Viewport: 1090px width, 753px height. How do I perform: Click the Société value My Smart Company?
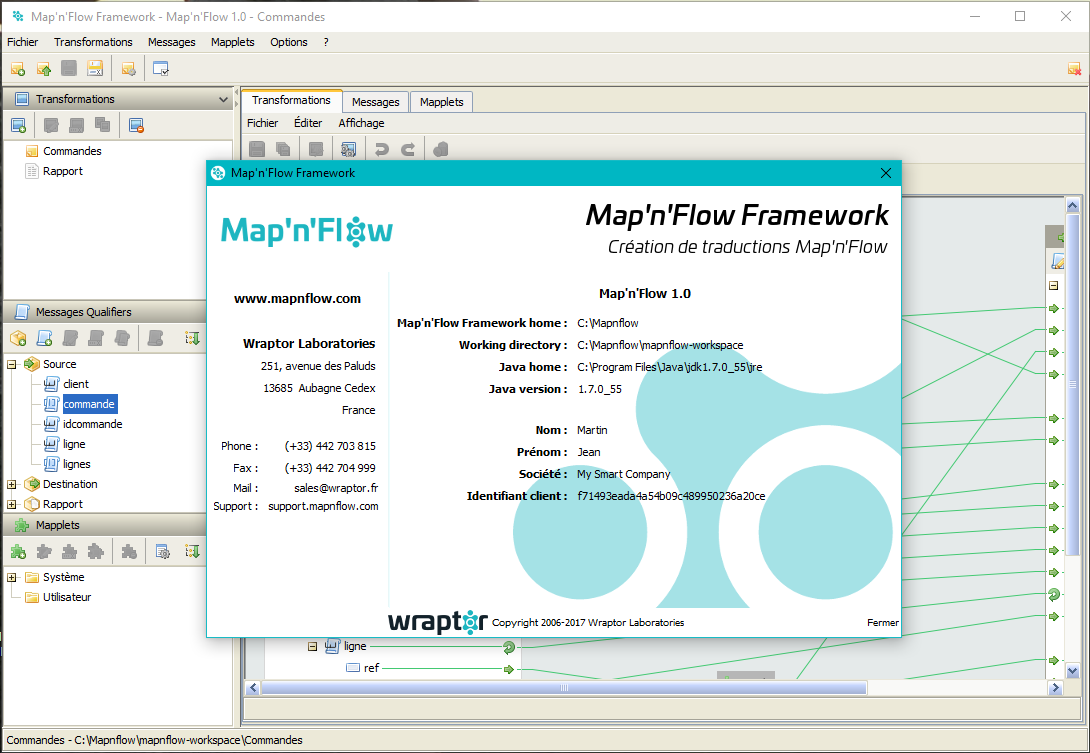[x=624, y=474]
